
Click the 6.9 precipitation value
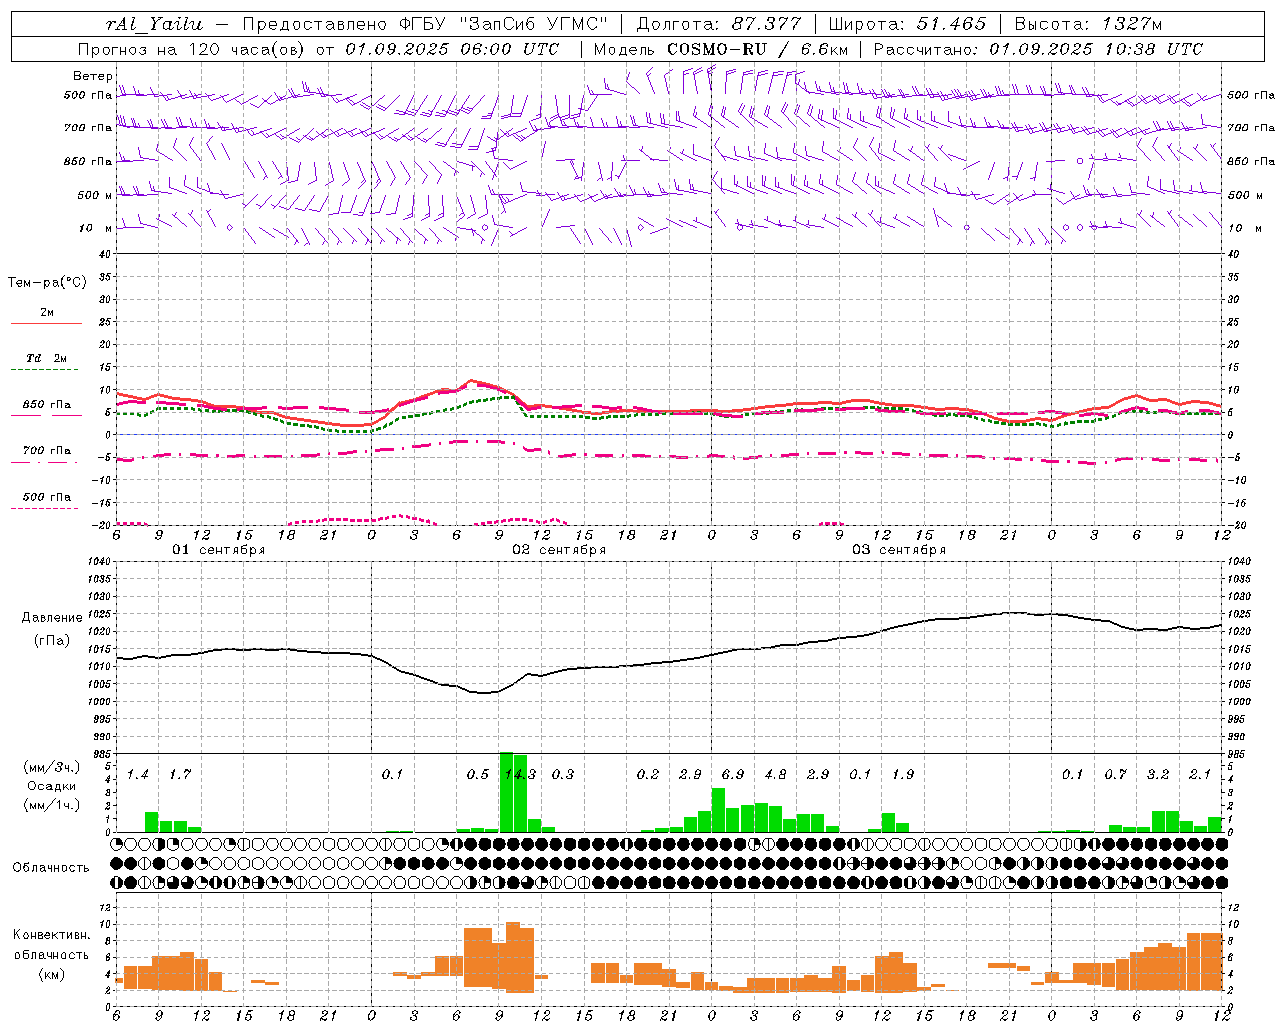coord(732,775)
